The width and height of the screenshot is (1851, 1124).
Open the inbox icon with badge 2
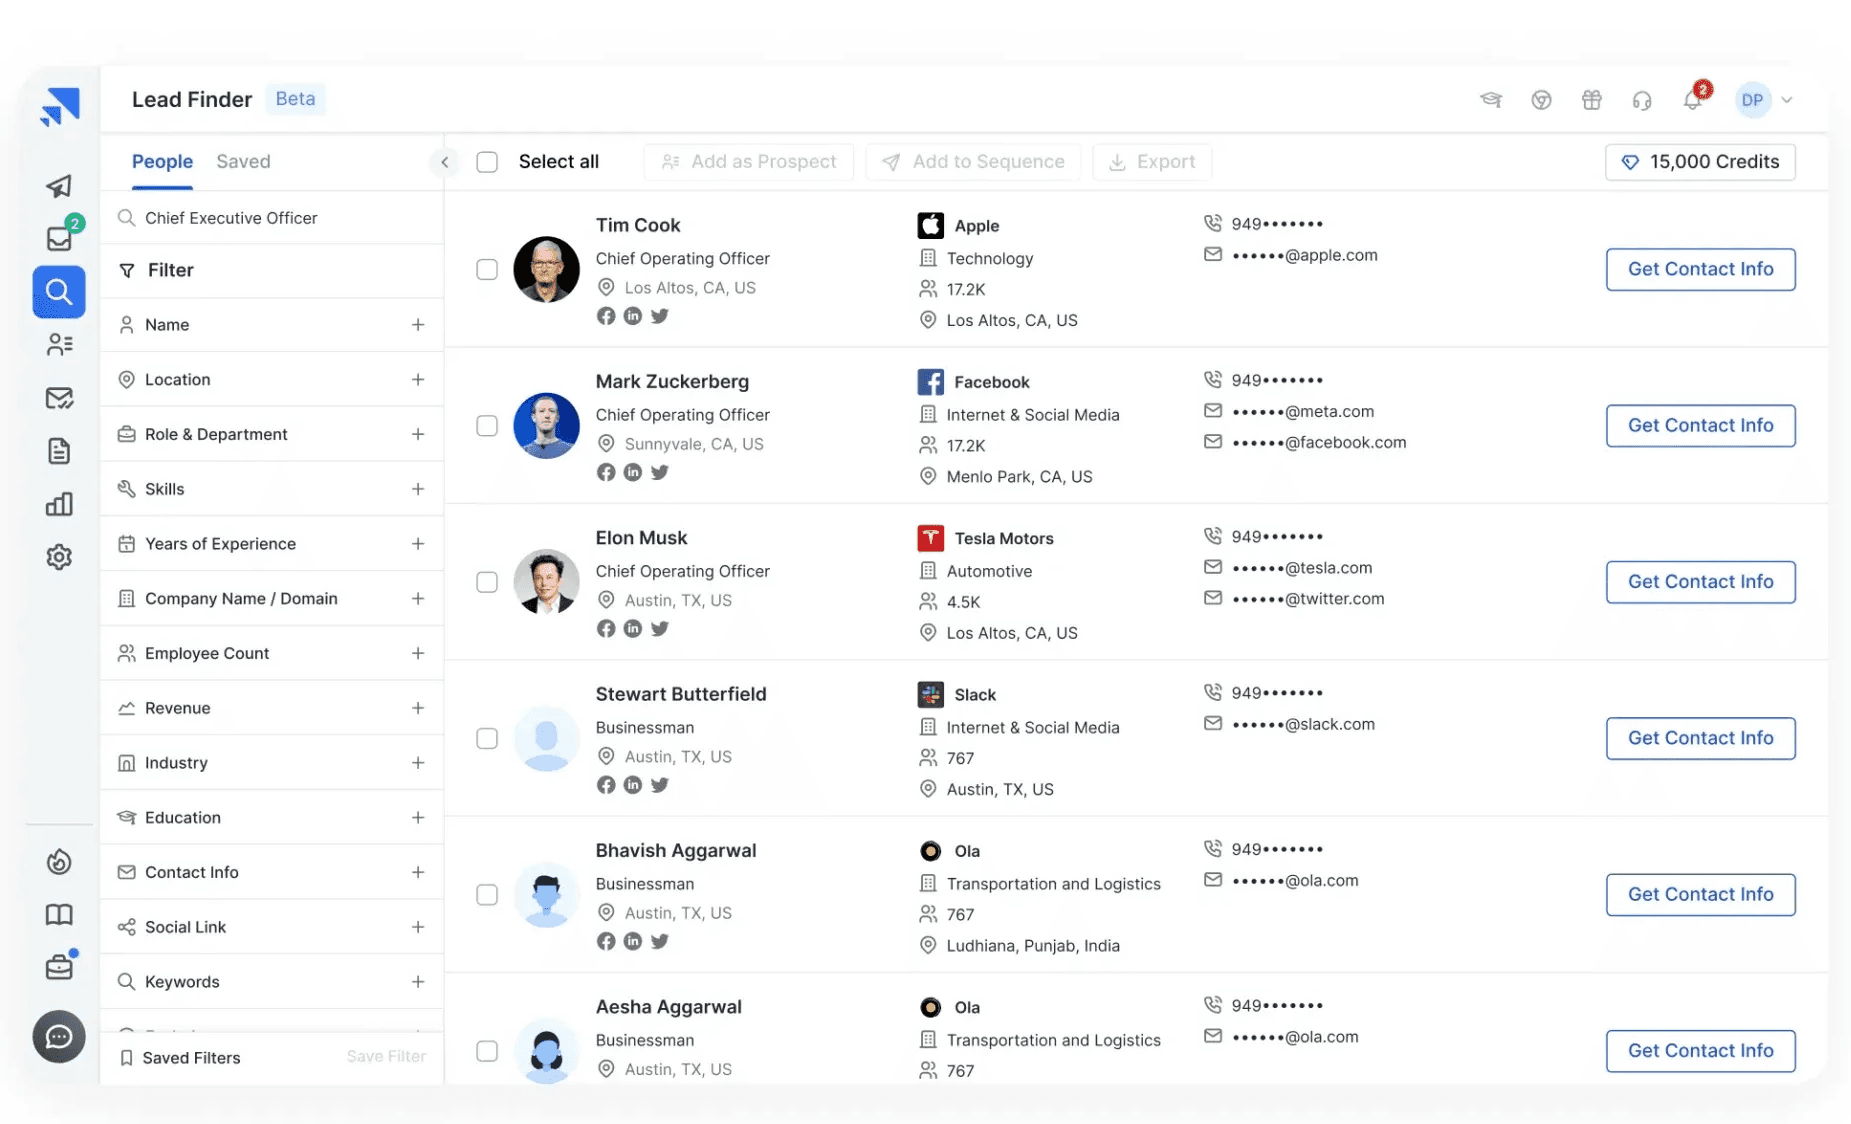[60, 238]
